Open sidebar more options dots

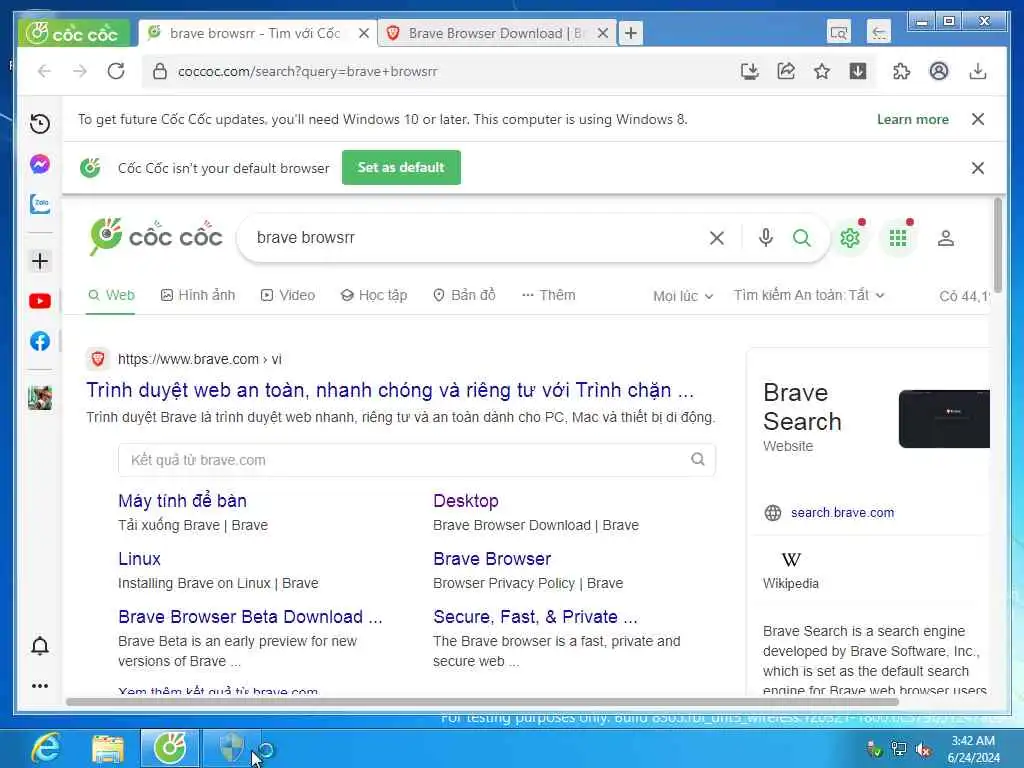click(x=40, y=686)
